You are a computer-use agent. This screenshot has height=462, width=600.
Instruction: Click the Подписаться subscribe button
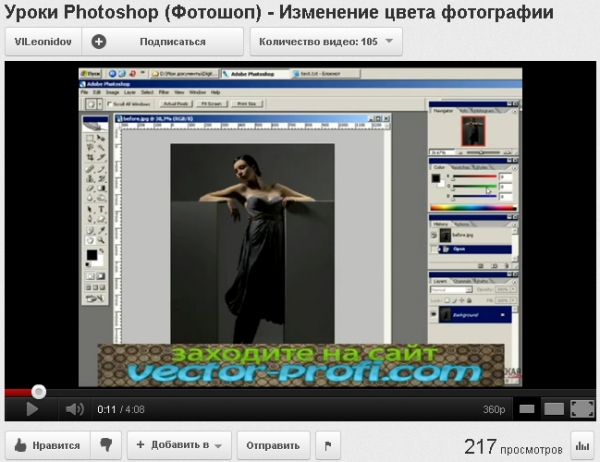pyautogui.click(x=163, y=41)
